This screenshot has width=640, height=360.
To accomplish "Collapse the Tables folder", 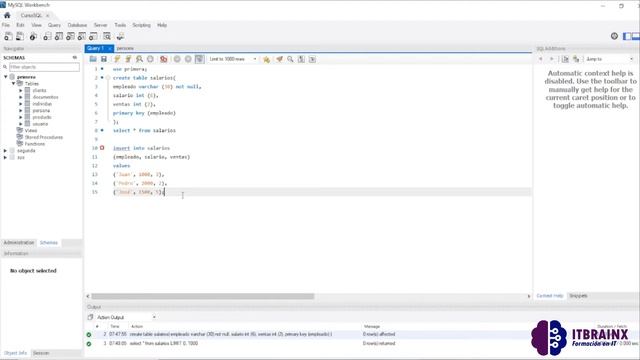I will pos(13,83).
